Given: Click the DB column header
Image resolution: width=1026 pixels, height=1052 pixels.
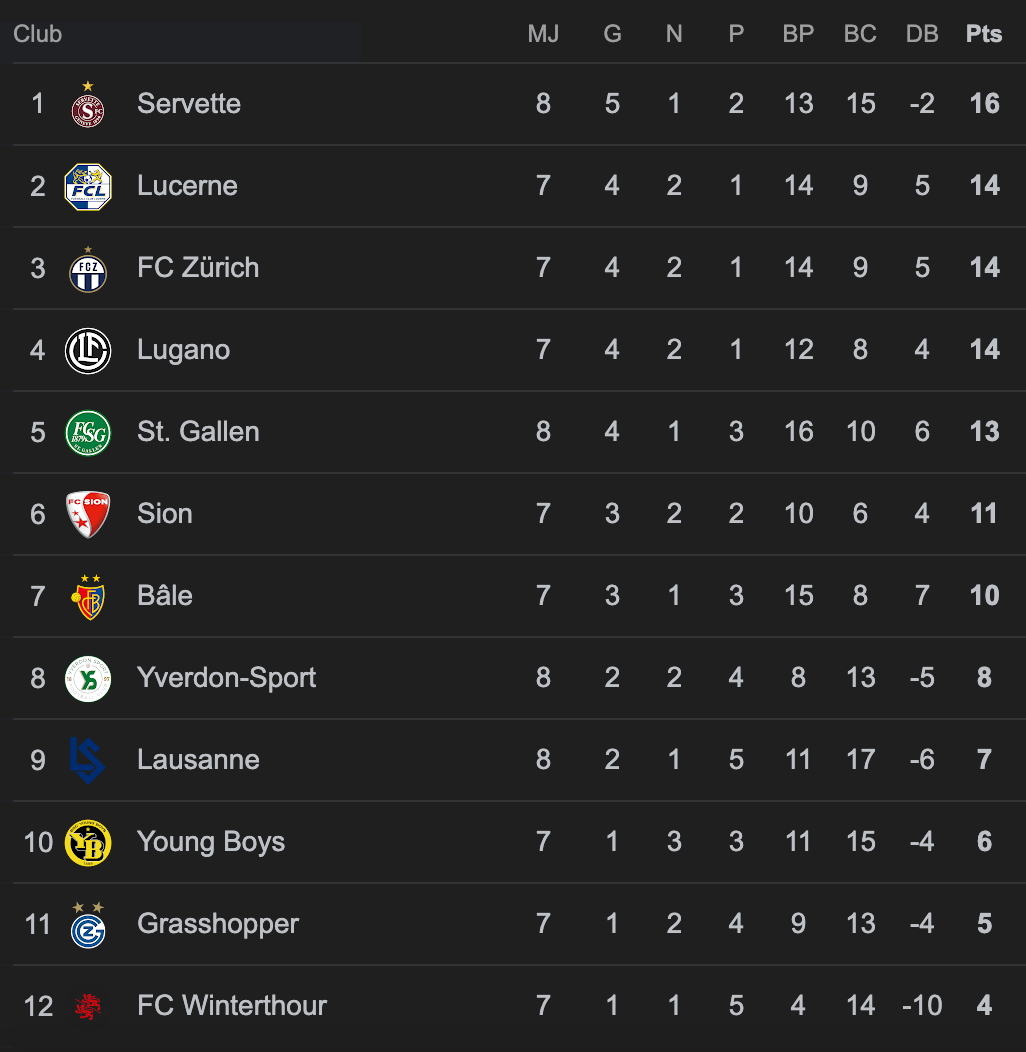Looking at the screenshot, I should [x=922, y=34].
